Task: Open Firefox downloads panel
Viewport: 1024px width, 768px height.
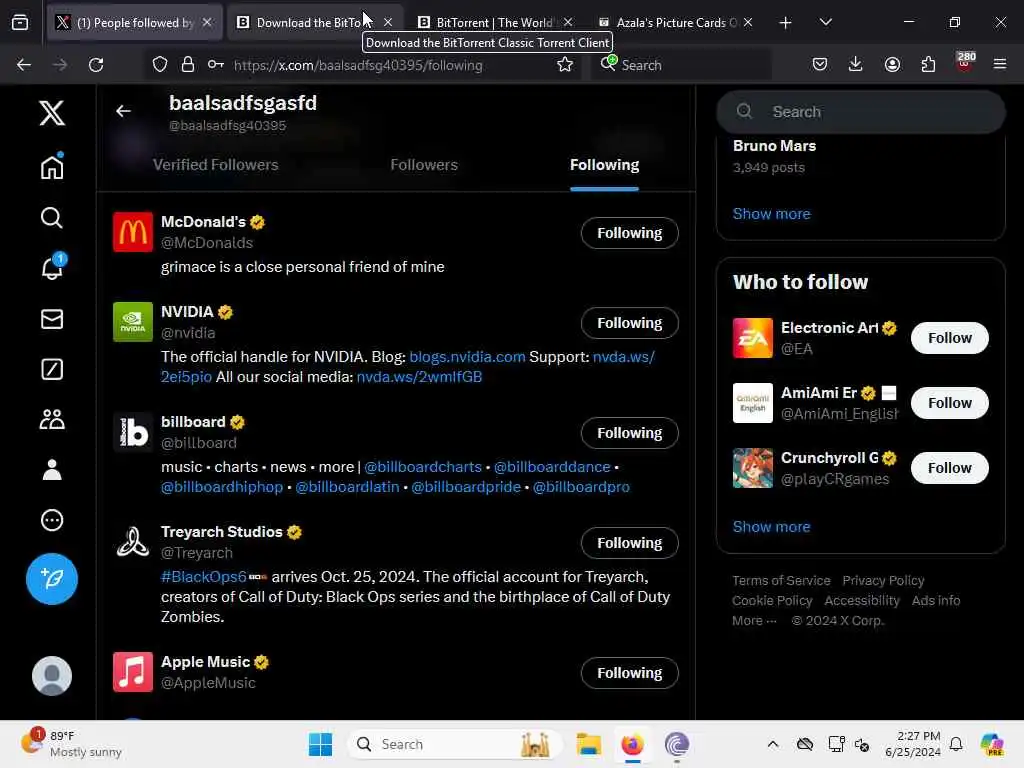Action: coord(856,65)
